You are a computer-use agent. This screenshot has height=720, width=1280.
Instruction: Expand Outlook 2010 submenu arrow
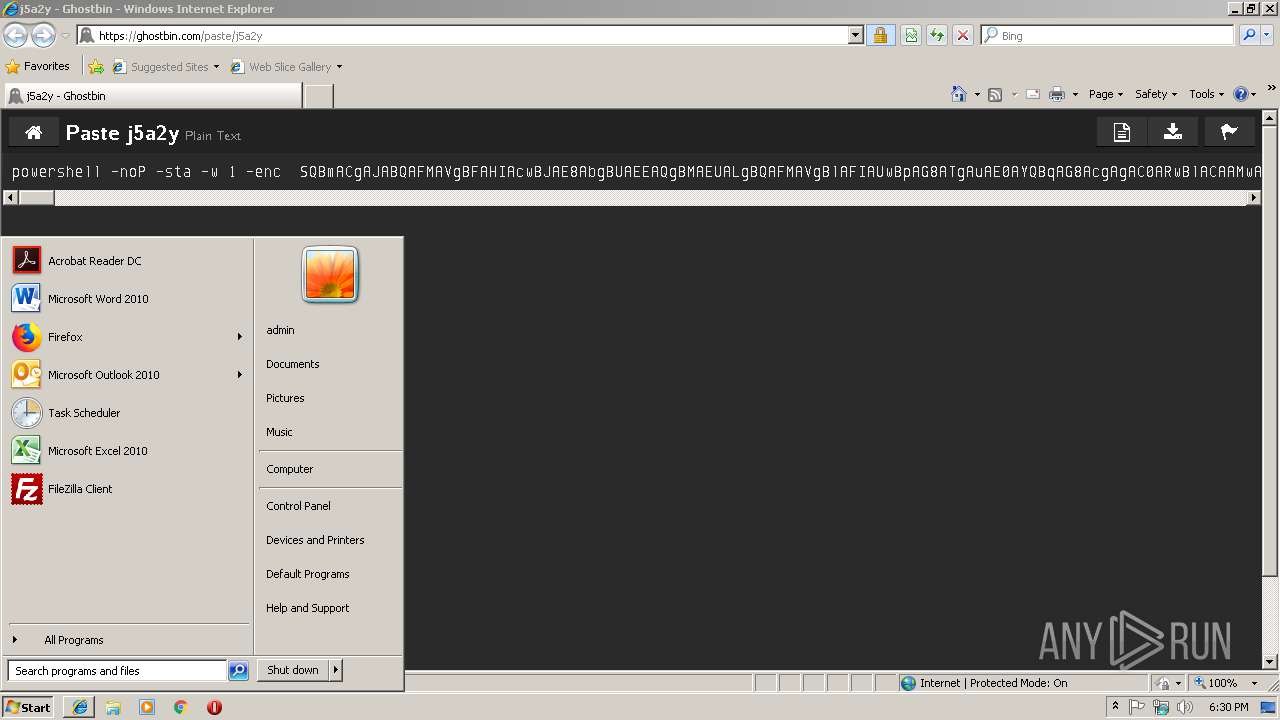(239, 375)
